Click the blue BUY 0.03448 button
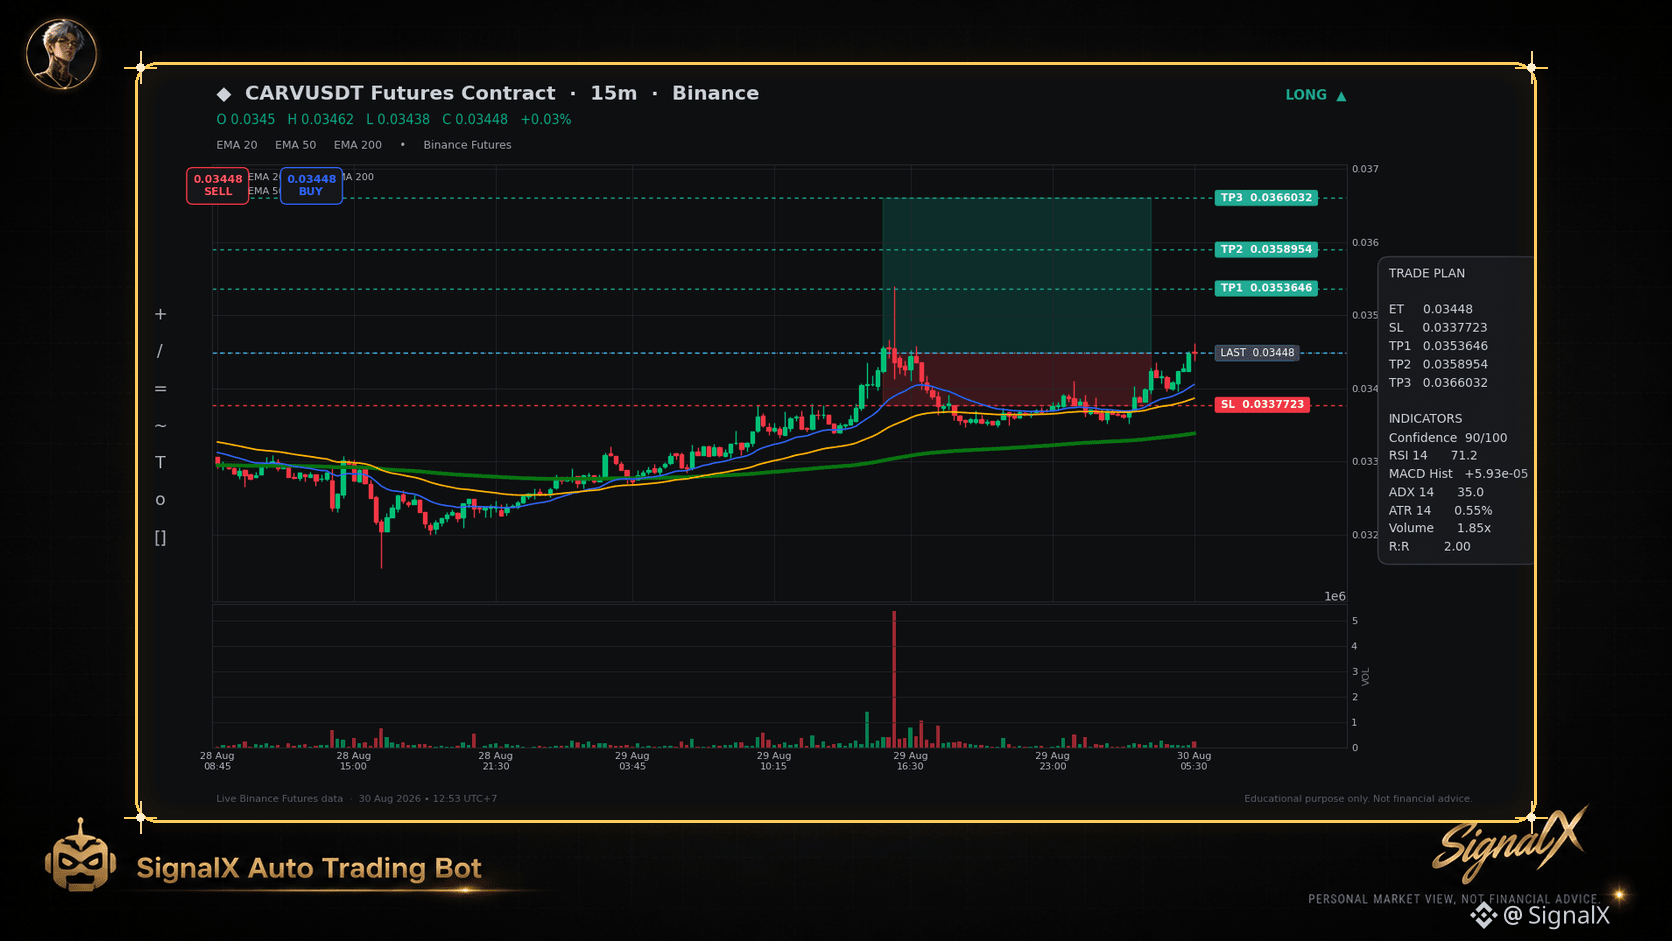The width and height of the screenshot is (1672, 941). (311, 185)
